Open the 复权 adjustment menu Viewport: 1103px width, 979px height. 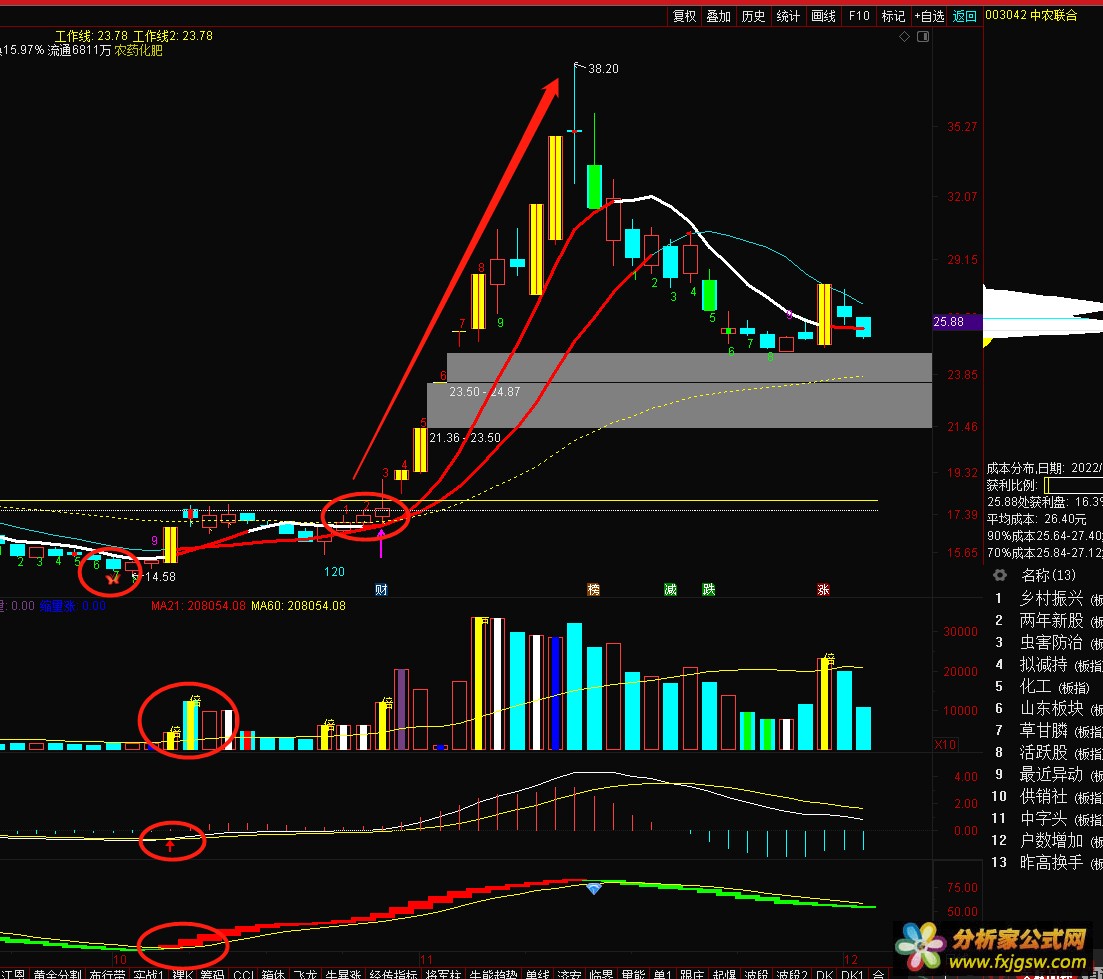pyautogui.click(x=684, y=15)
